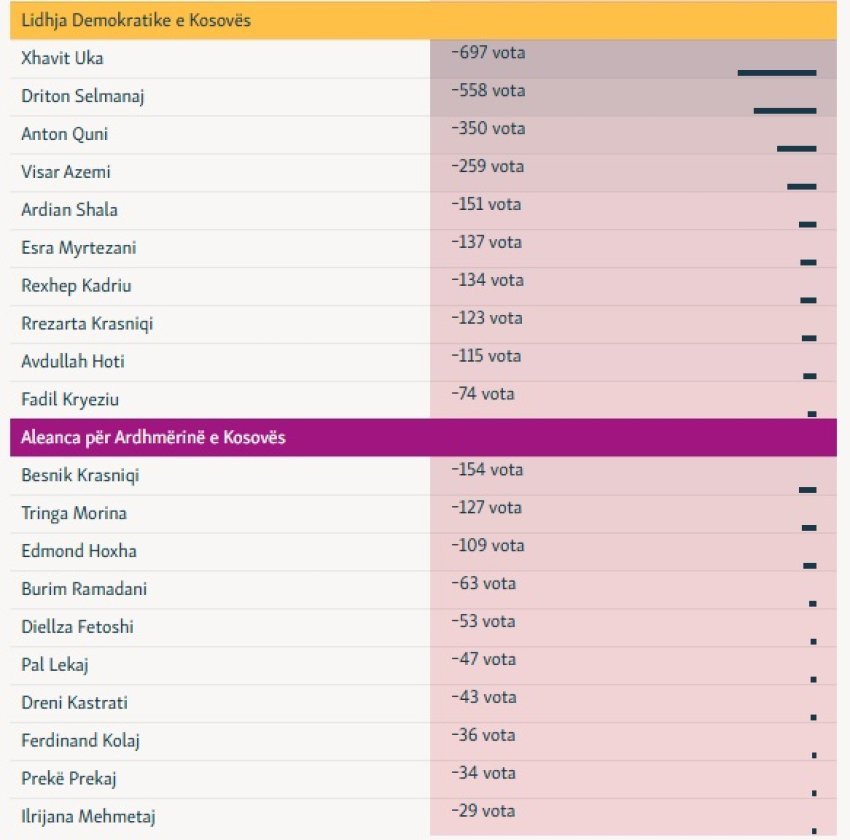Click on Esra Myrtezani's name
850x840 pixels.
tap(79, 248)
